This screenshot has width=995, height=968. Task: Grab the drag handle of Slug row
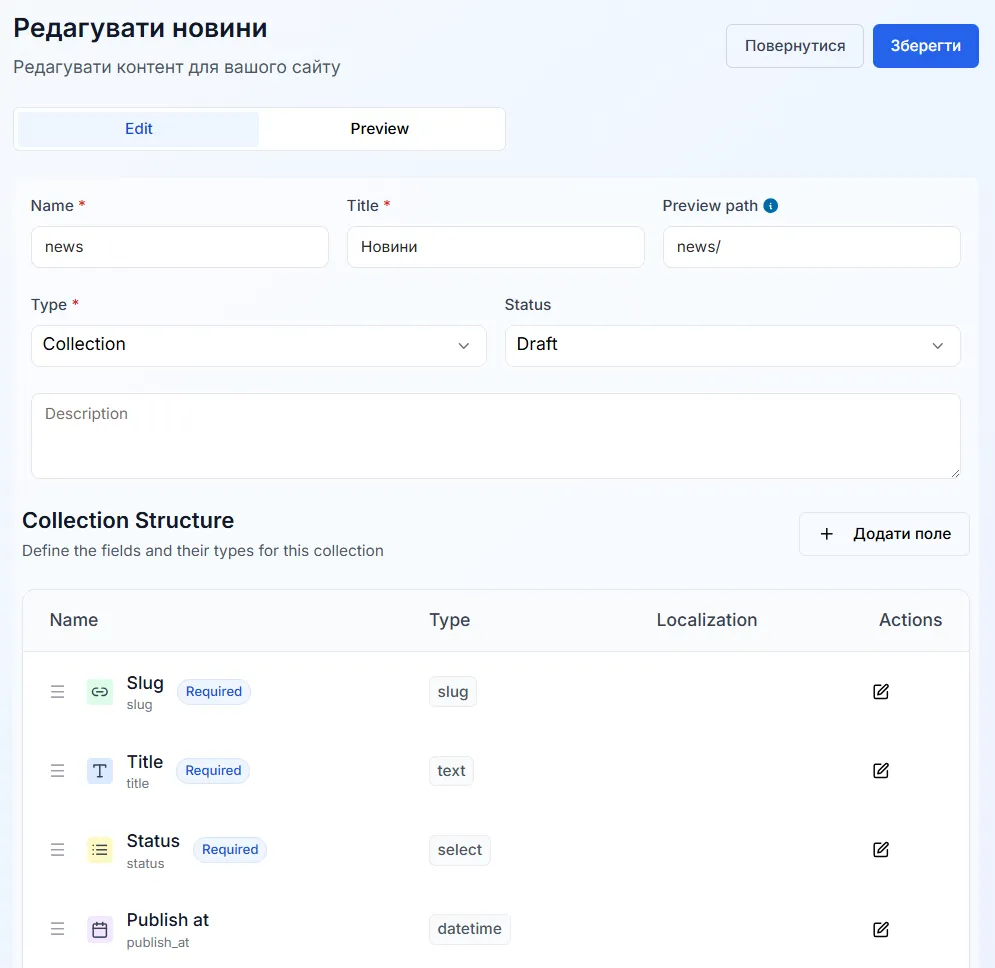coord(58,691)
